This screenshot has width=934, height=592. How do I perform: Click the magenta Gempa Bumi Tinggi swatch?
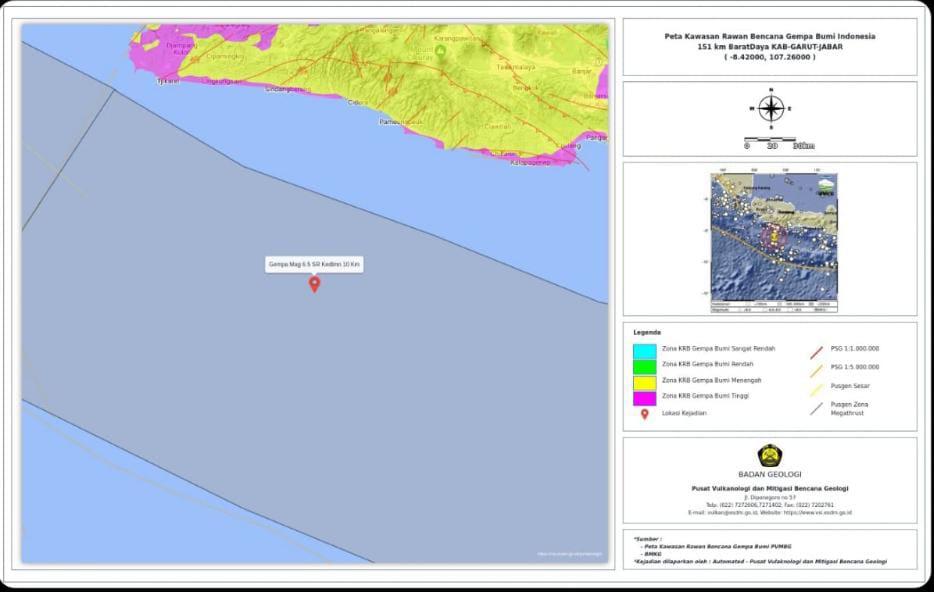point(644,398)
